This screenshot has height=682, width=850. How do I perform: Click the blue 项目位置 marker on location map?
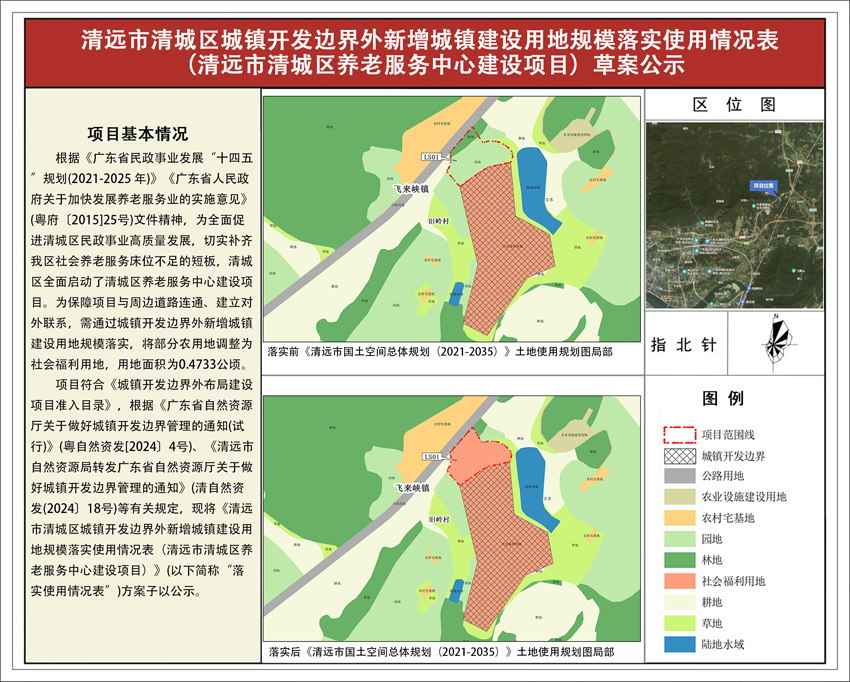[x=764, y=186]
